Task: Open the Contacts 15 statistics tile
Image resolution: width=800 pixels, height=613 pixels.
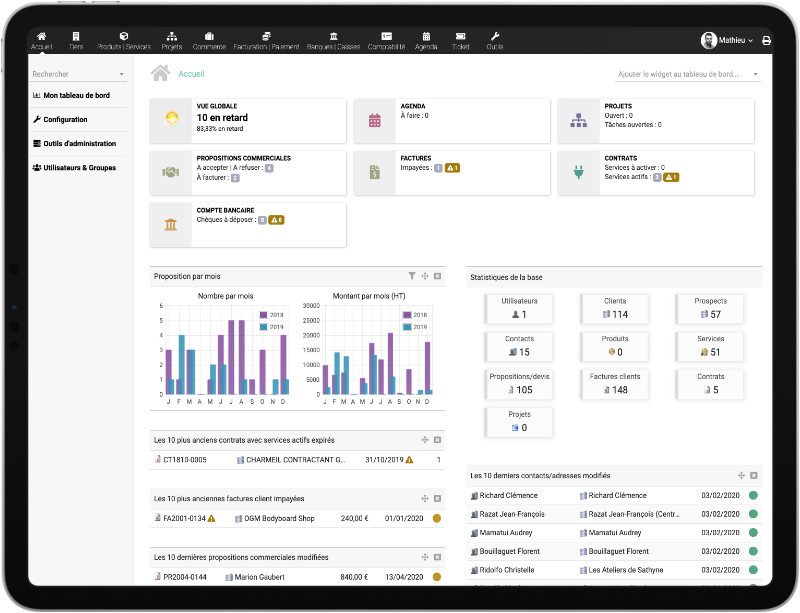Action: click(519, 347)
